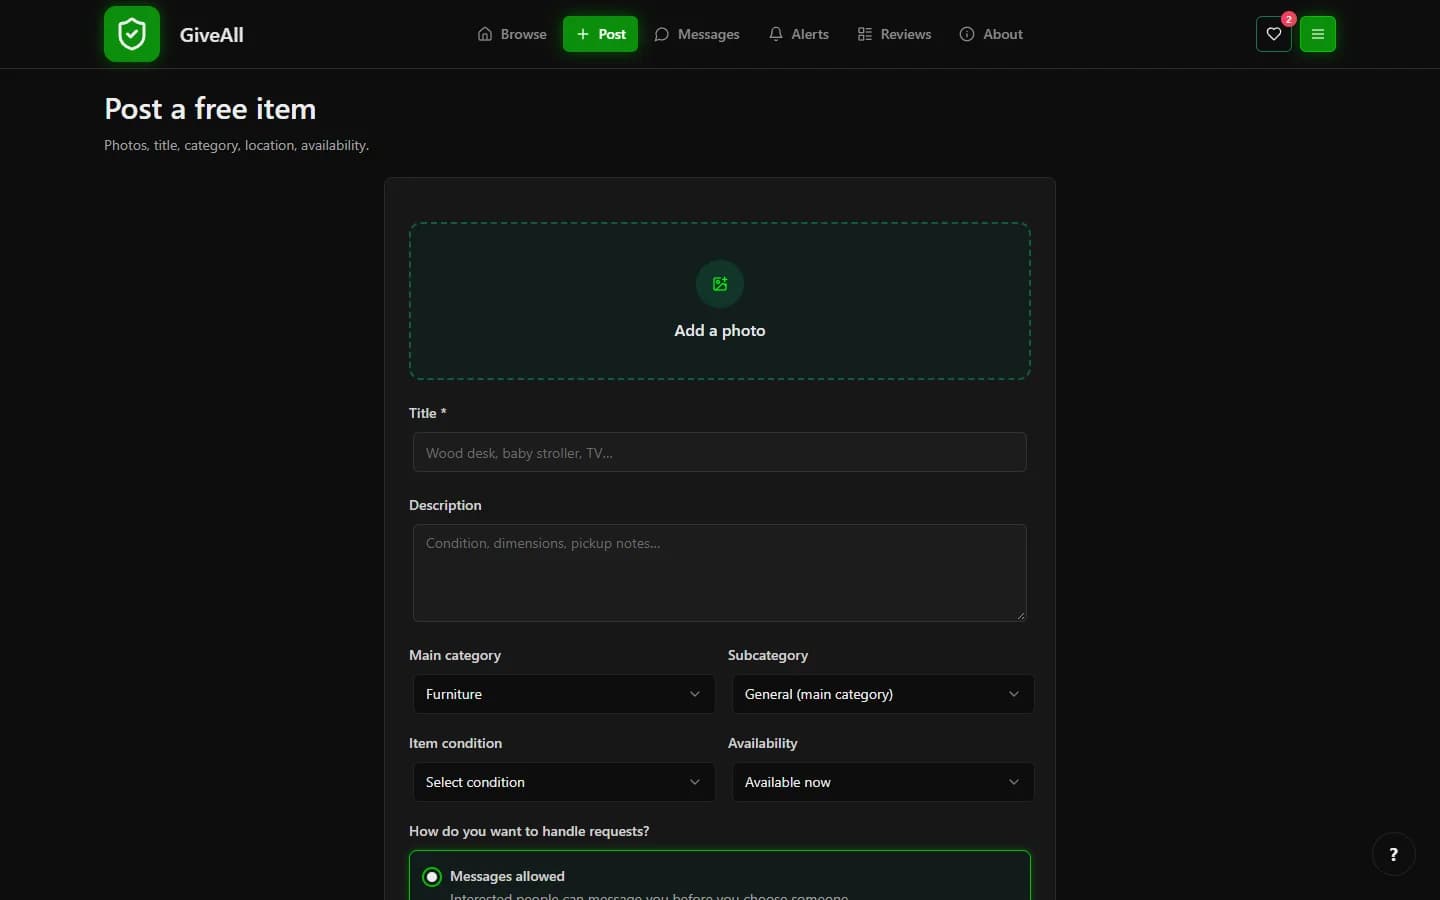Viewport: 1440px width, 900px height.
Task: Open the About page
Action: tap(991, 34)
